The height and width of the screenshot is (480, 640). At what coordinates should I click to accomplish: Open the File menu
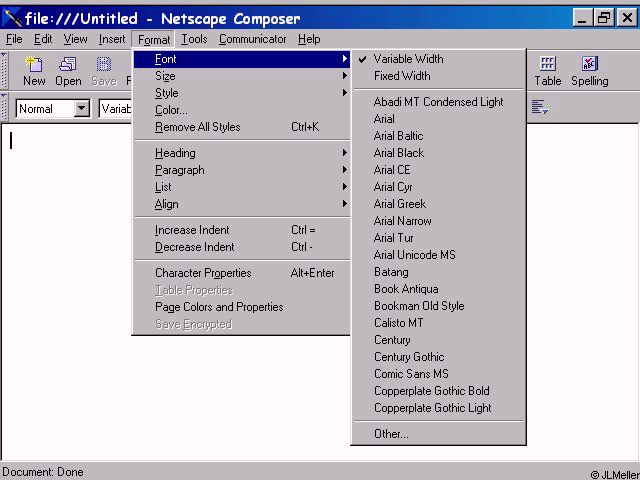(x=14, y=39)
